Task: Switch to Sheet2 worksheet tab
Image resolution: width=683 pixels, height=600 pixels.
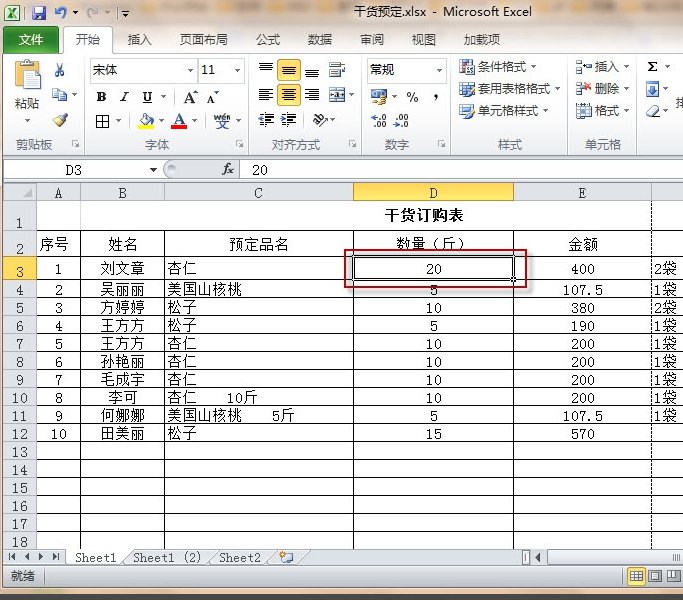Action: [x=240, y=558]
